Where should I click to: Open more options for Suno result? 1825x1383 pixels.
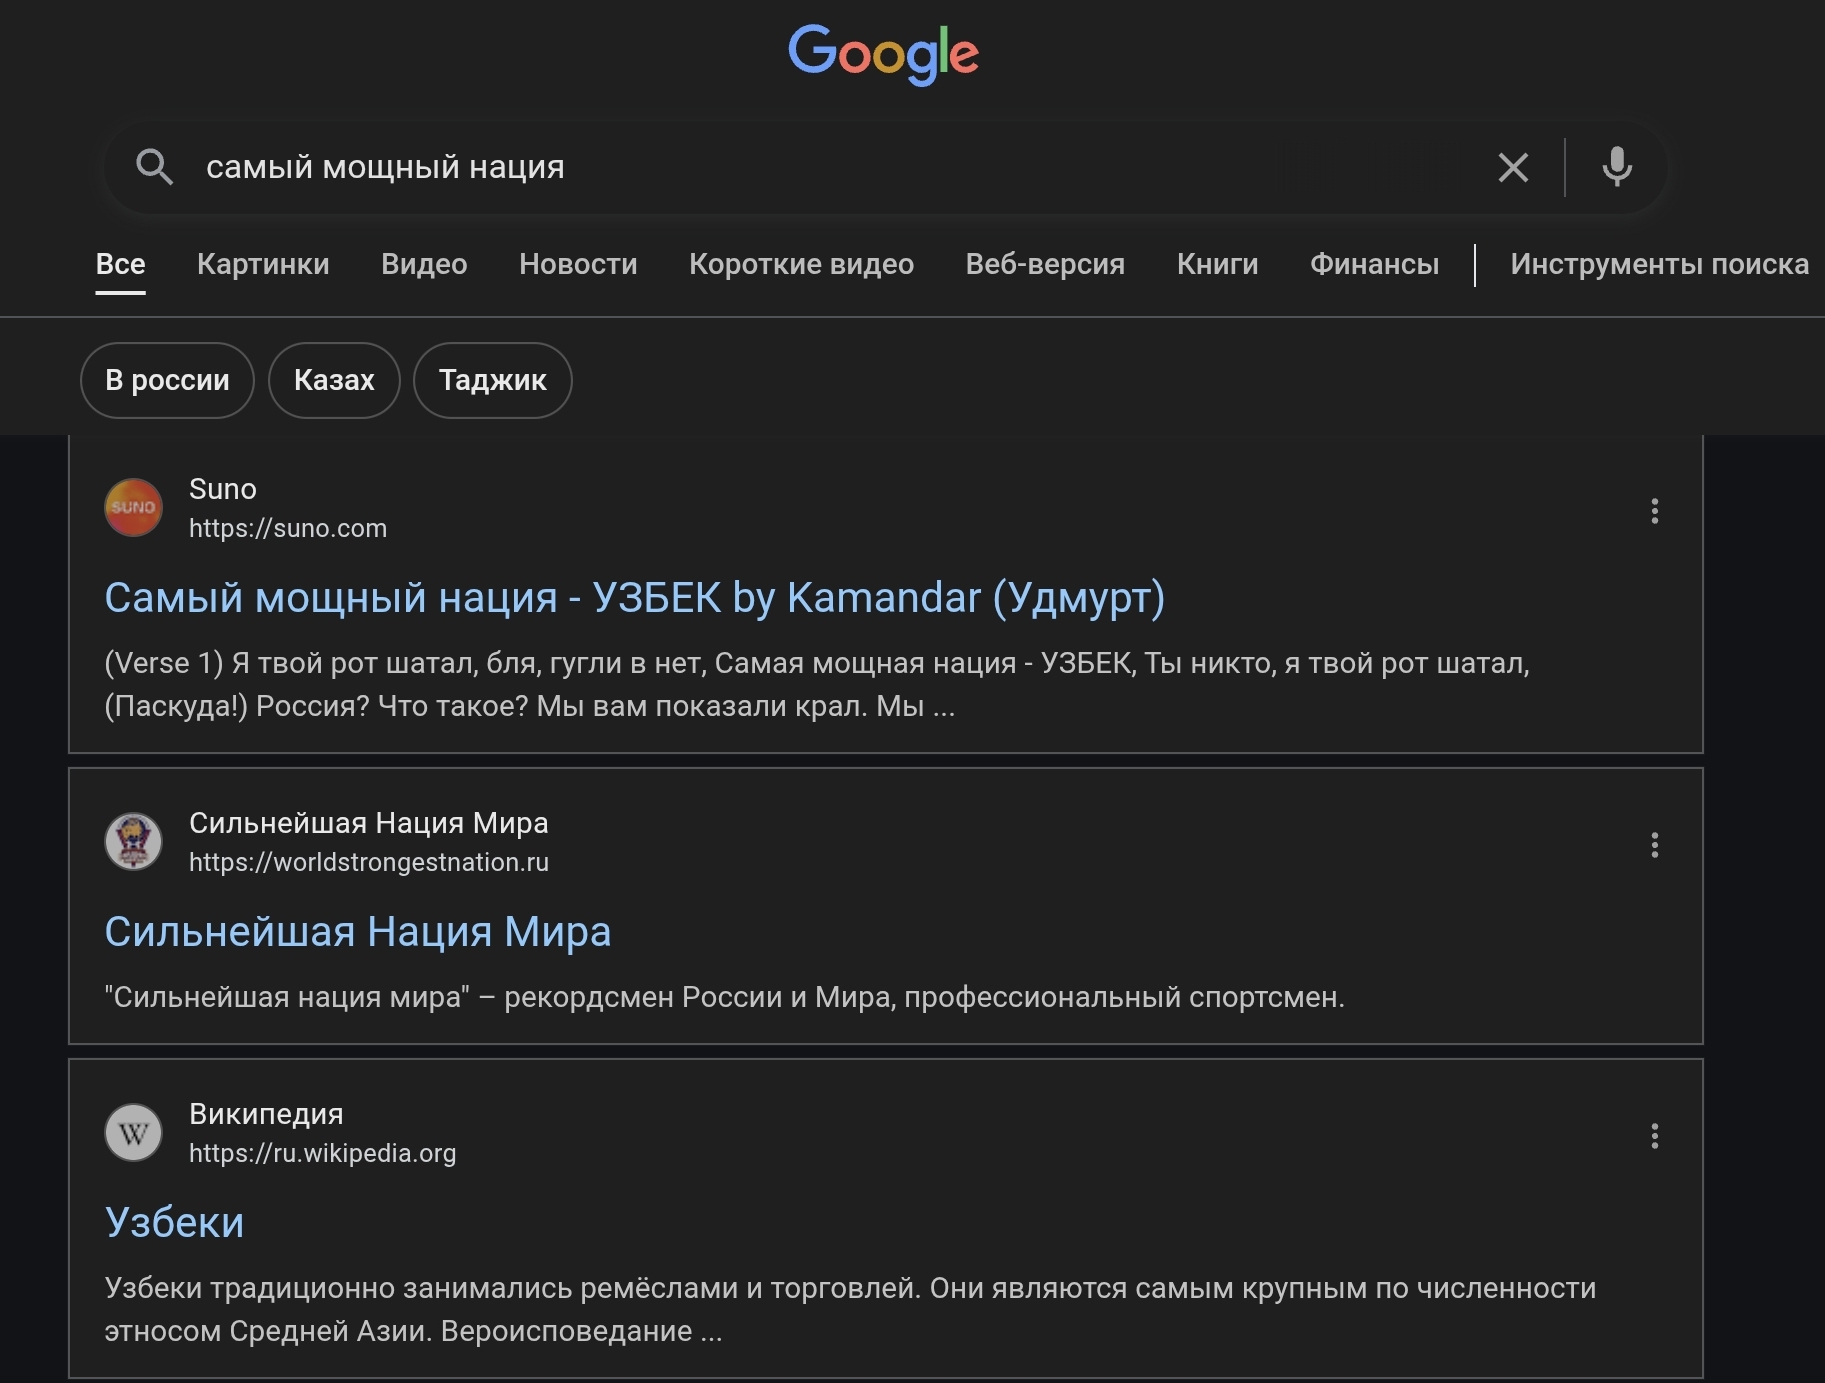(1654, 511)
